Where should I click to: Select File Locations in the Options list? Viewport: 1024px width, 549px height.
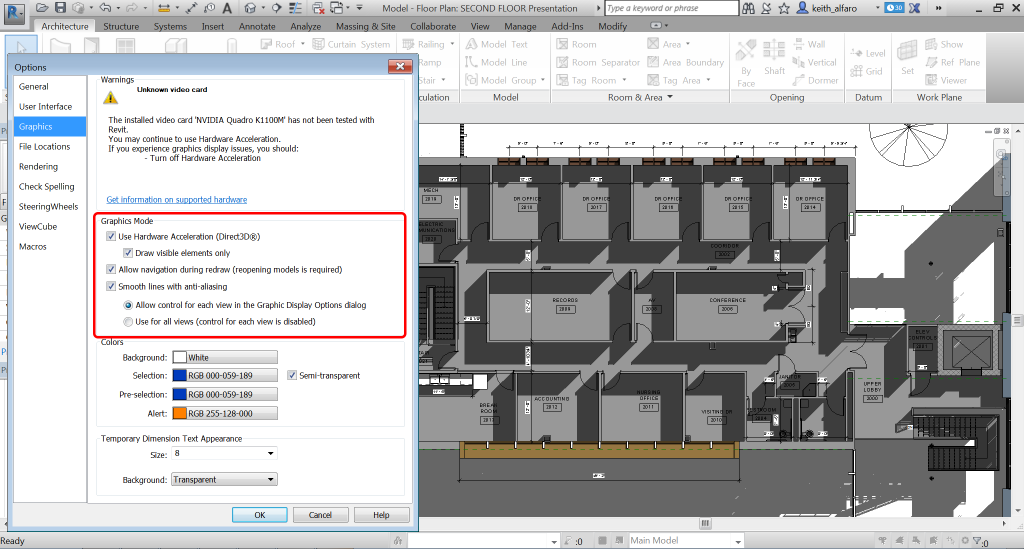pyautogui.click(x=45, y=147)
